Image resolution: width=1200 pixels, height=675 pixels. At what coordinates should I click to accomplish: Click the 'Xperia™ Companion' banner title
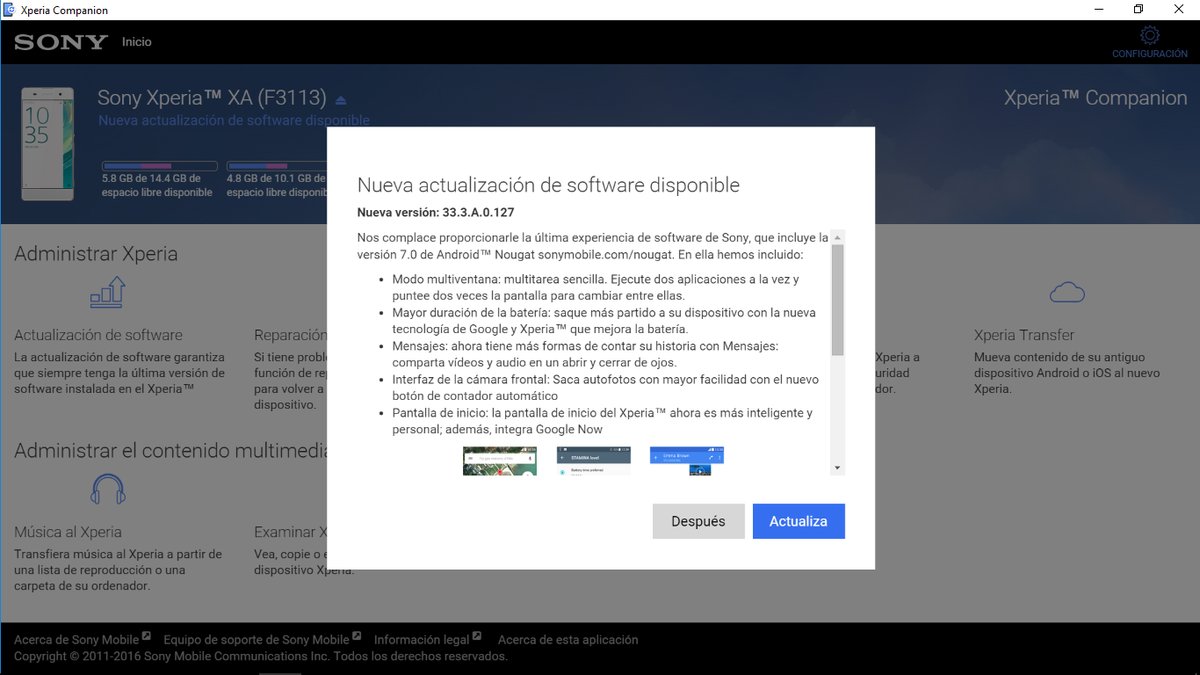pyautogui.click(x=1096, y=98)
